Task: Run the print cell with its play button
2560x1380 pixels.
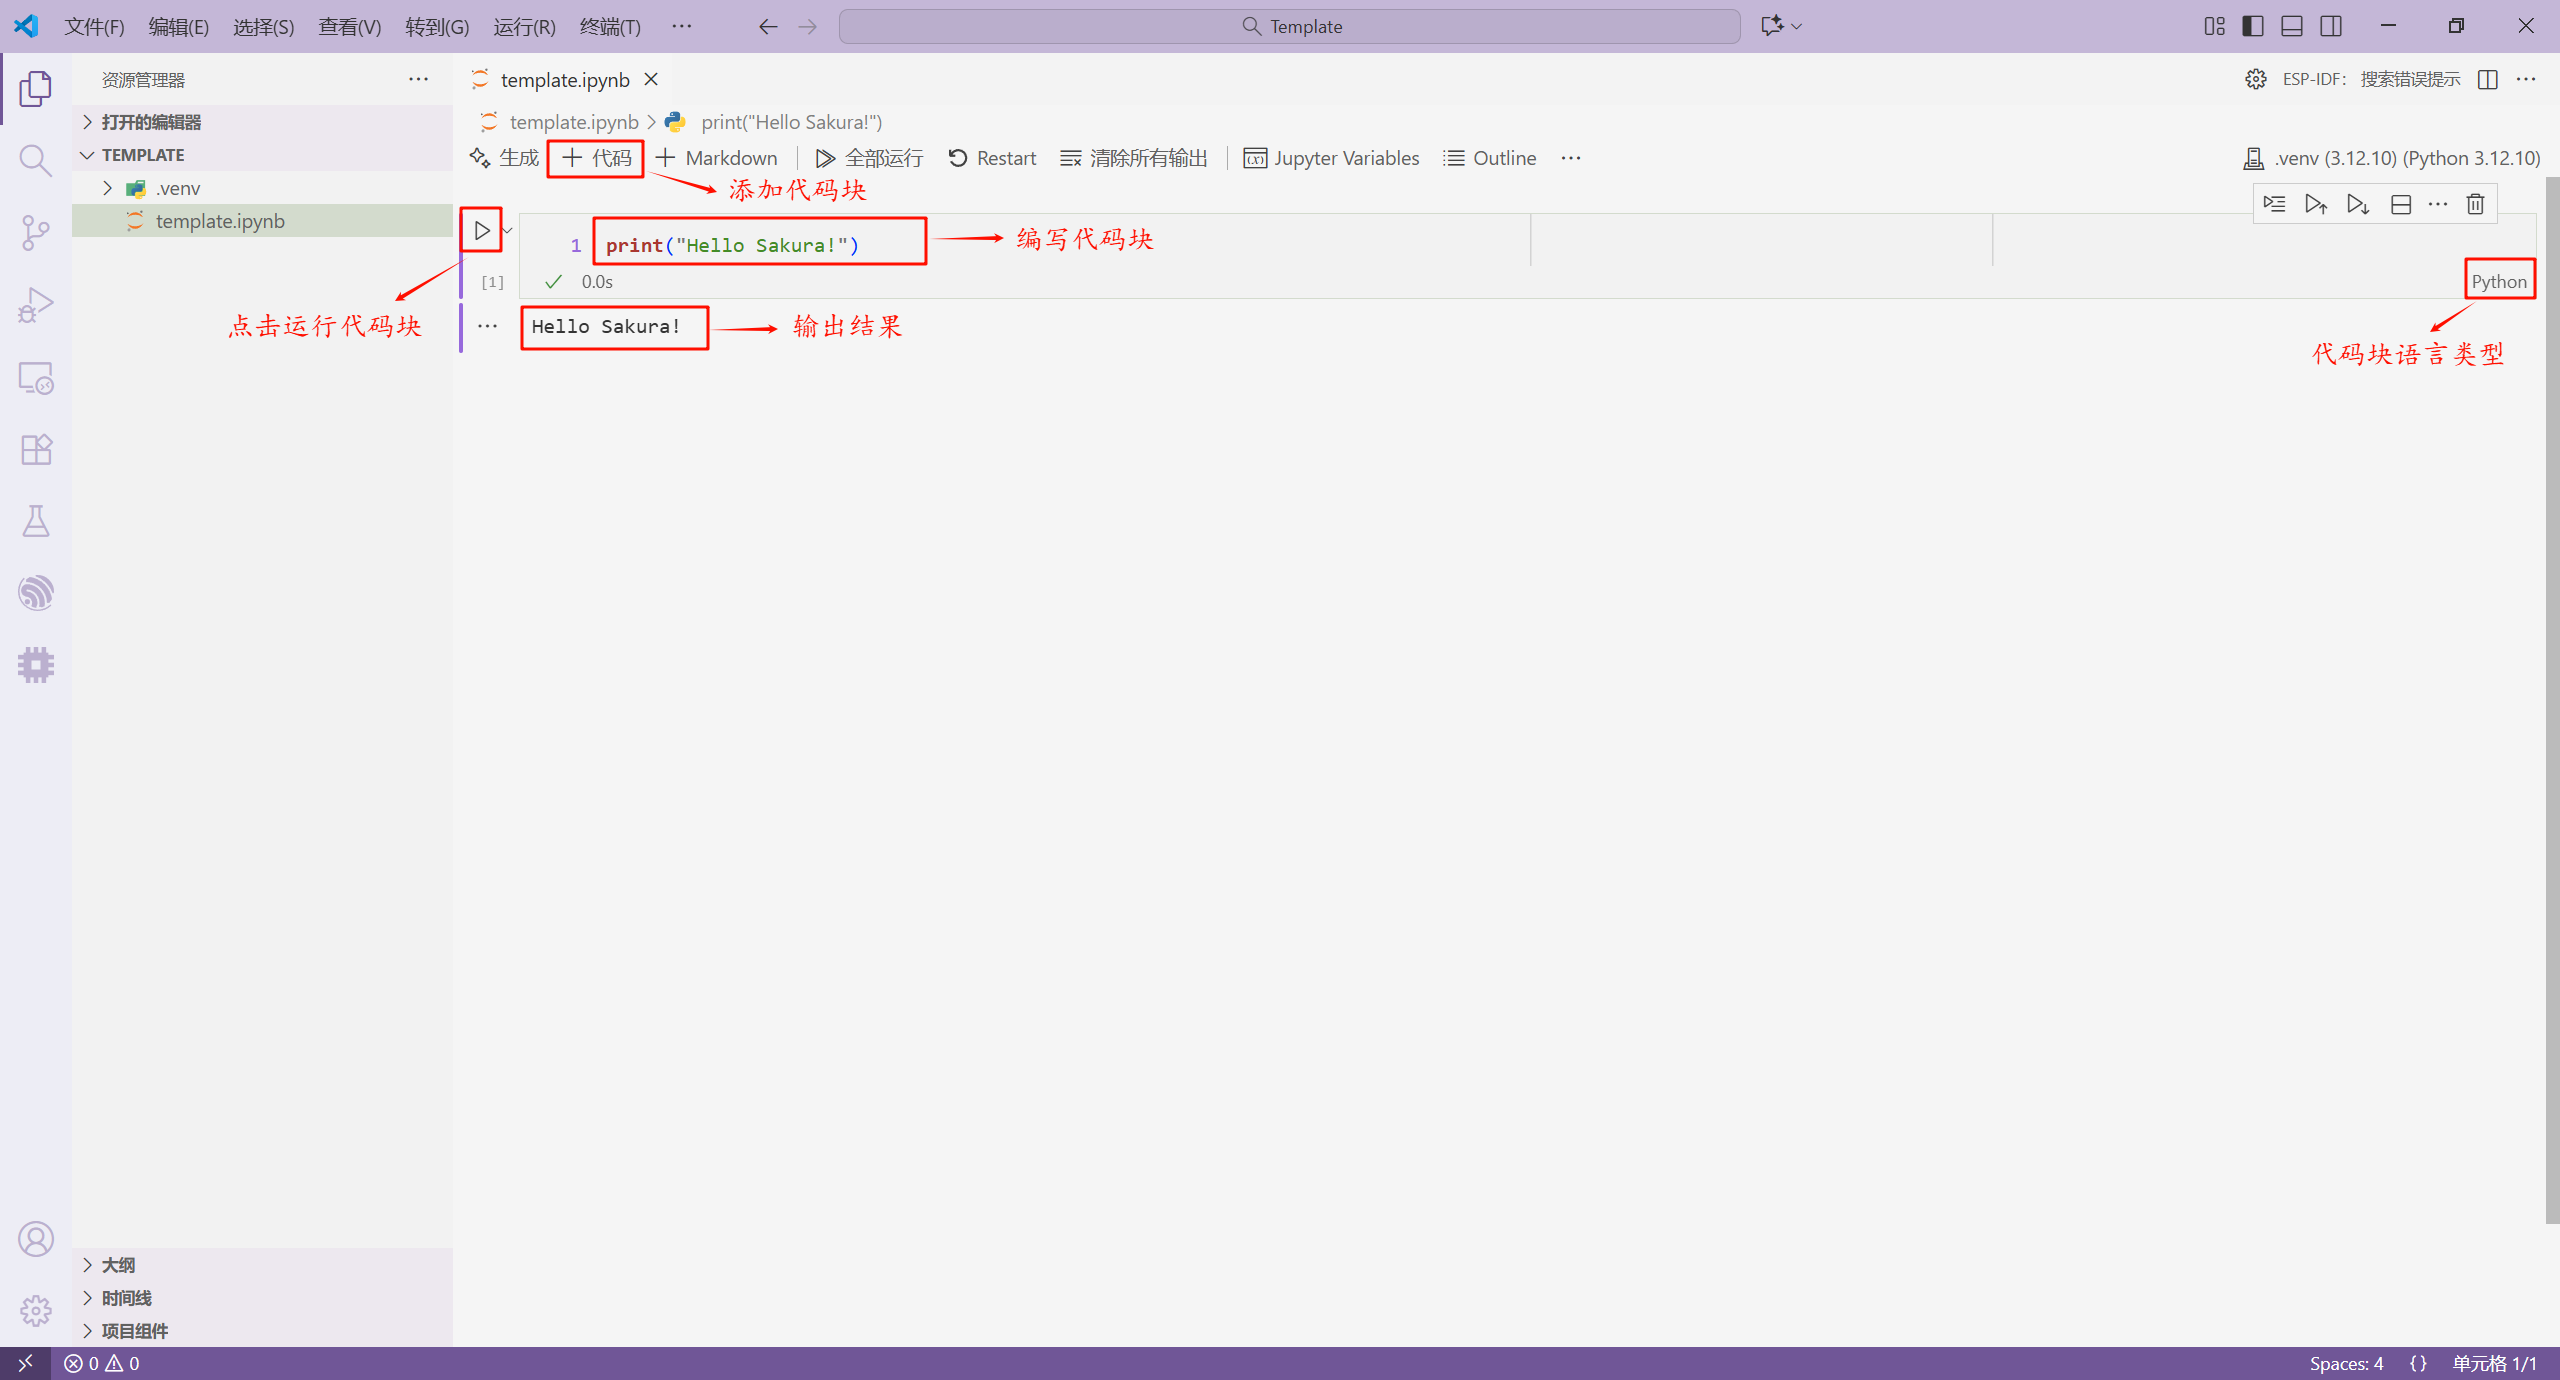Action: point(481,229)
